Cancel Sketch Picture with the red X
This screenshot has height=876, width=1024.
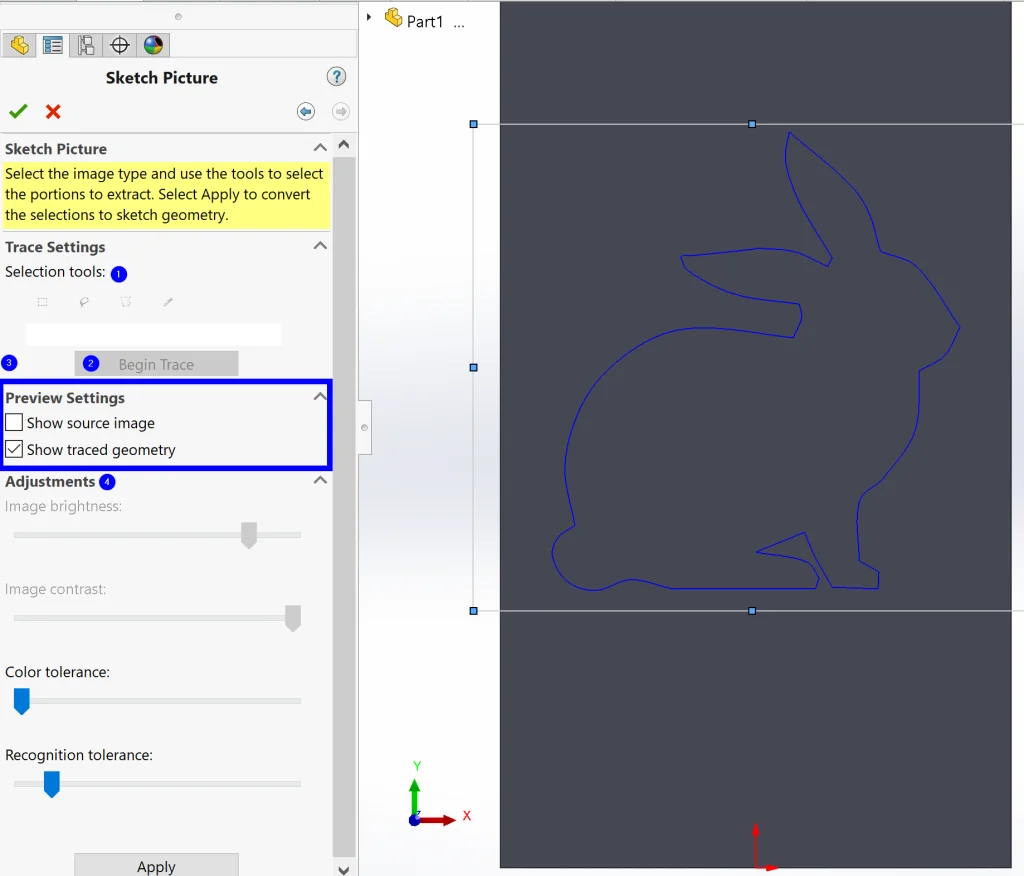pyautogui.click(x=53, y=111)
